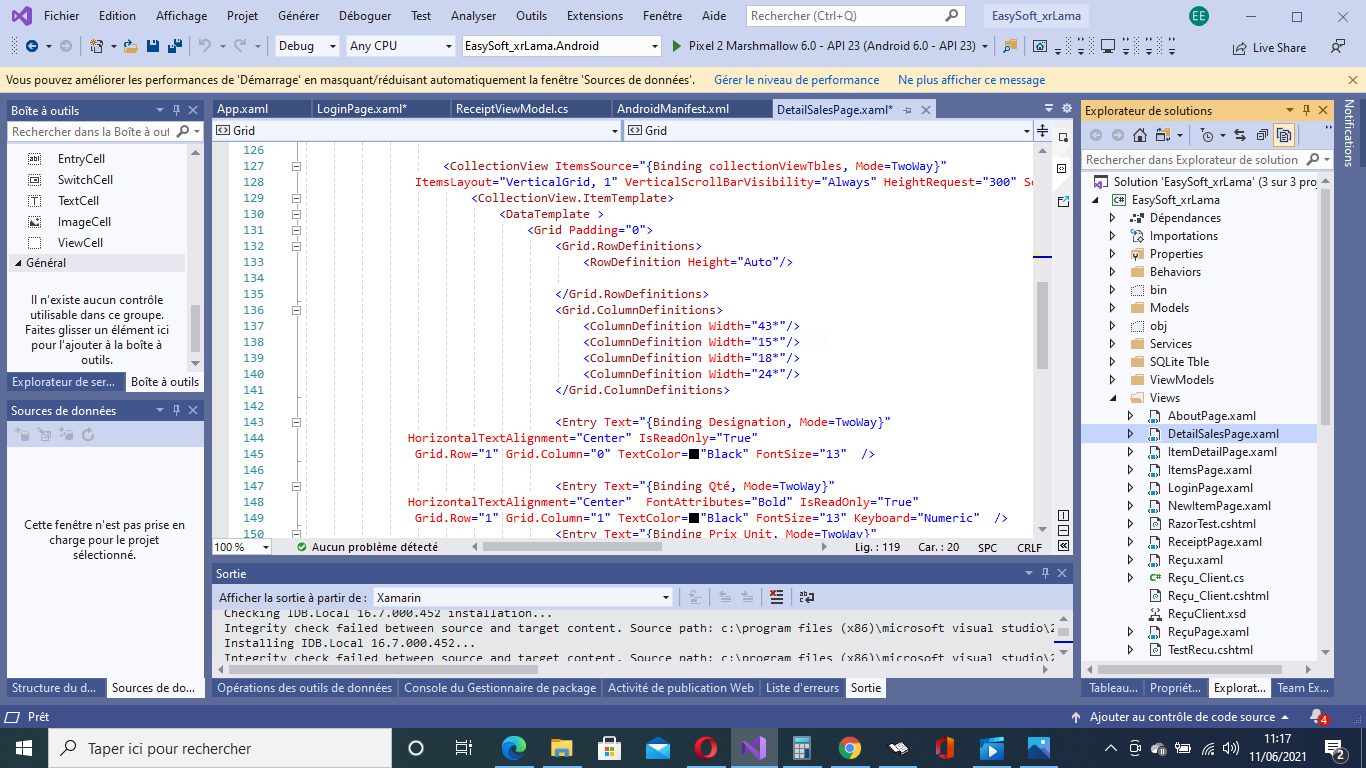Toggle word wrap in the Sortie panel
The width and height of the screenshot is (1366, 768).
pyautogui.click(x=806, y=597)
